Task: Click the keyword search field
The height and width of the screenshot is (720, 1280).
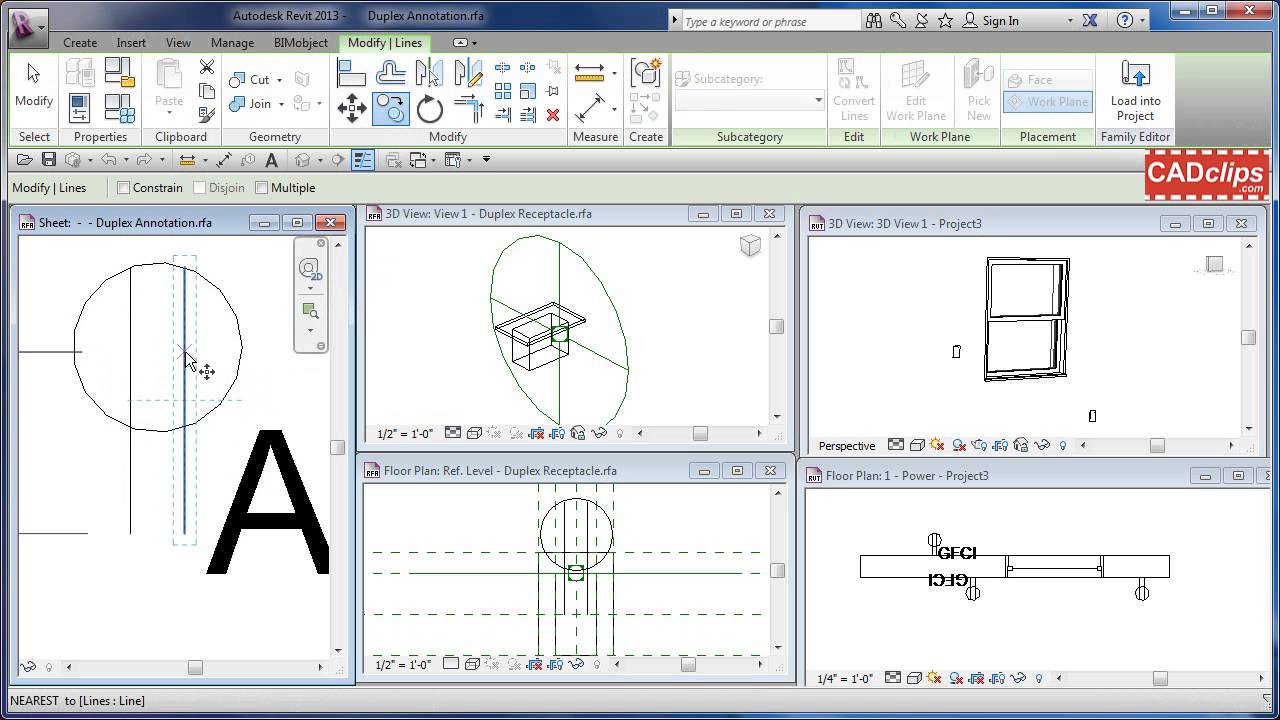Action: point(772,21)
